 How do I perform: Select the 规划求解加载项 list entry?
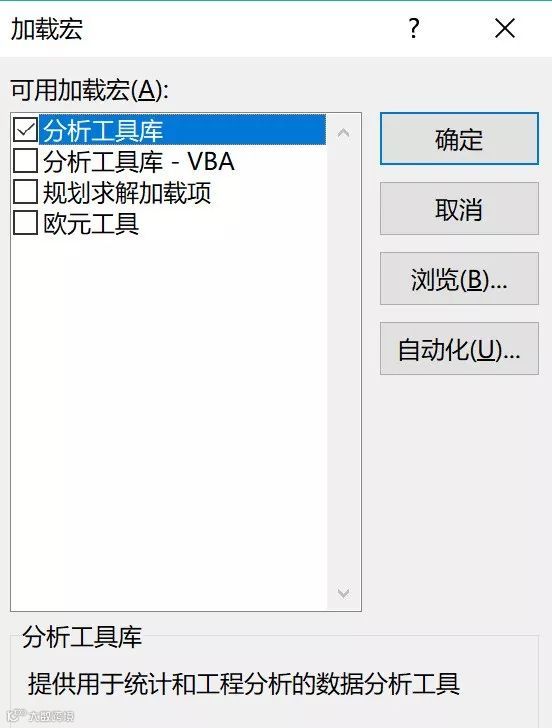click(127, 192)
